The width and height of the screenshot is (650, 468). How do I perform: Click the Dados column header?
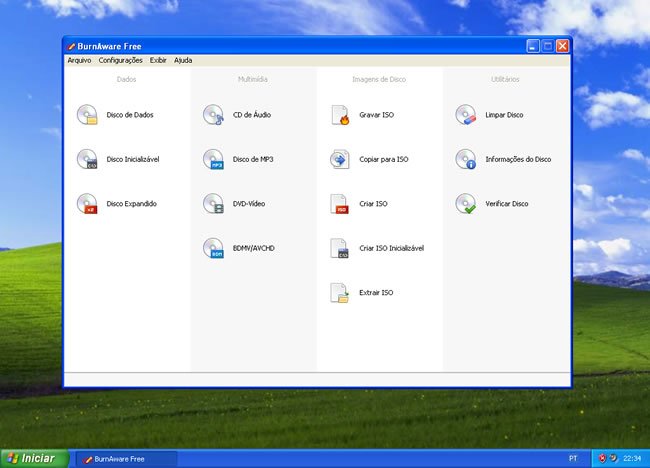click(x=126, y=79)
